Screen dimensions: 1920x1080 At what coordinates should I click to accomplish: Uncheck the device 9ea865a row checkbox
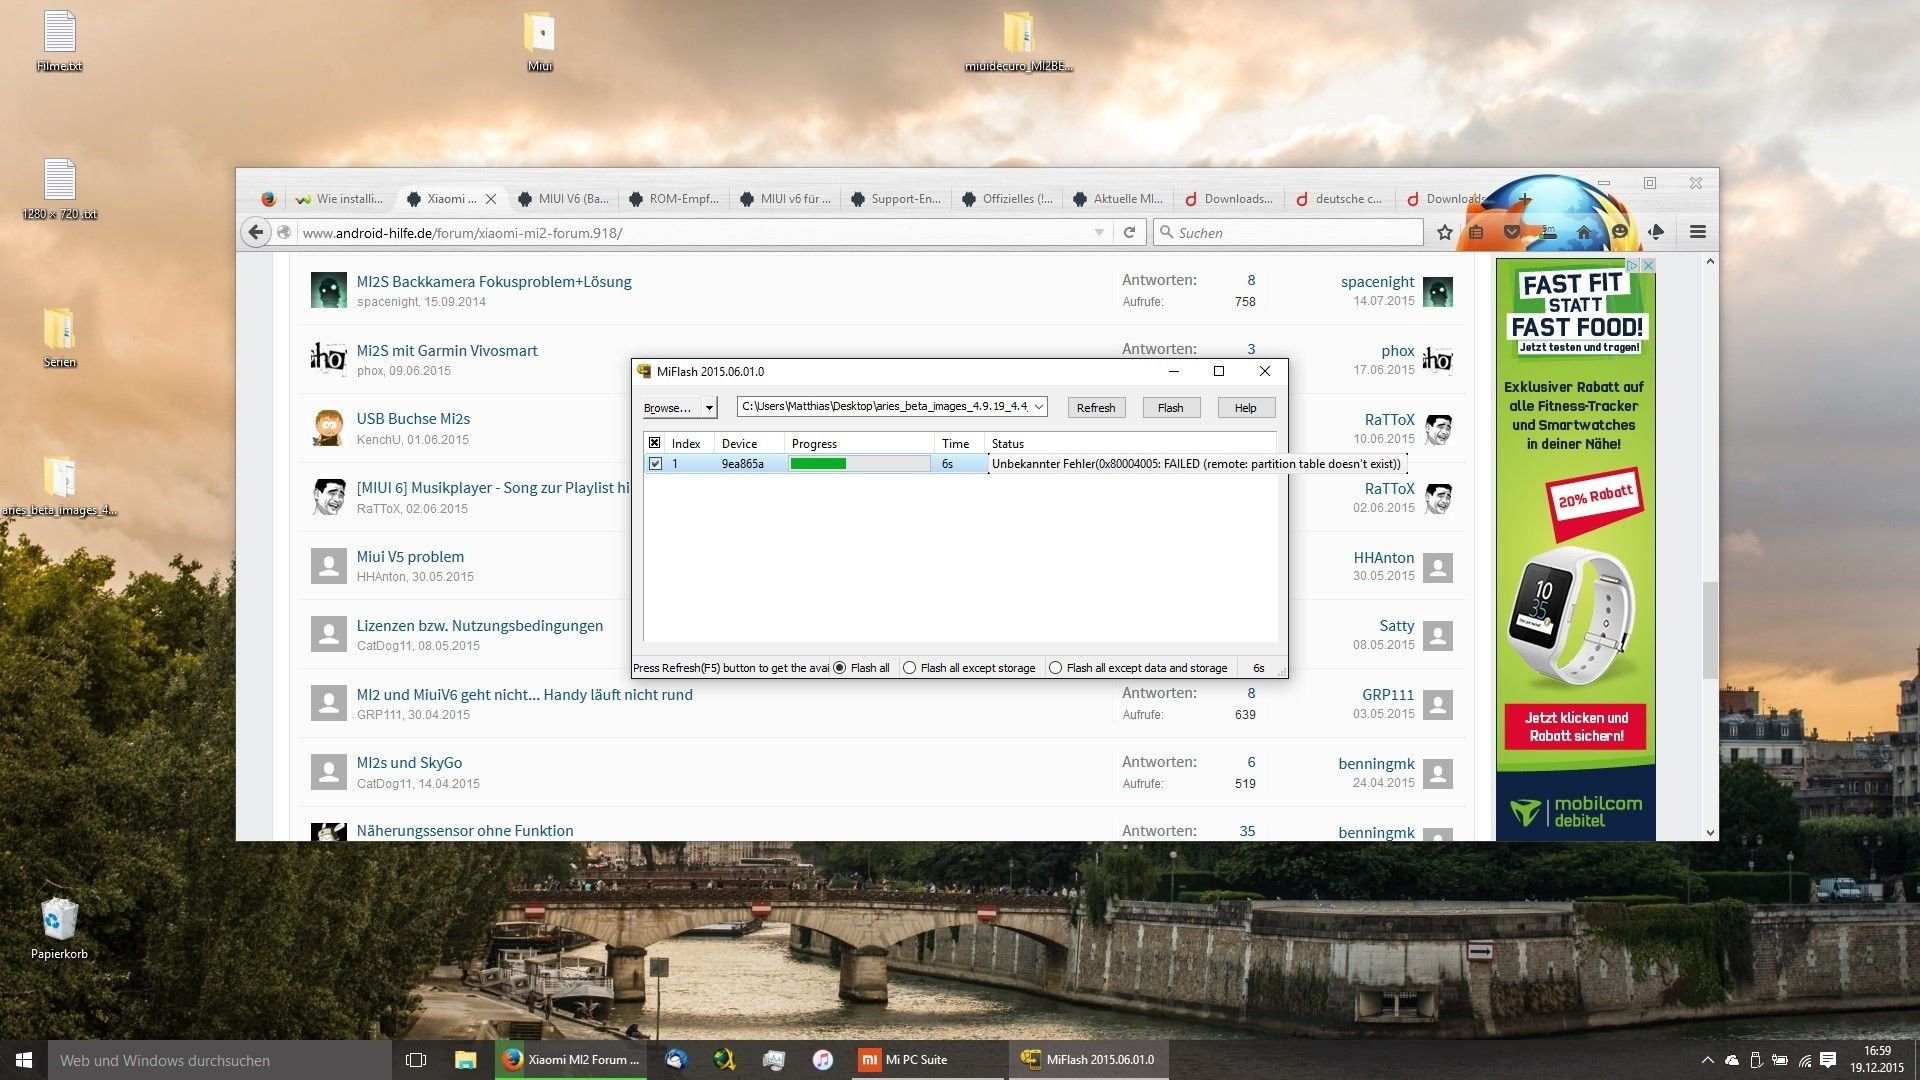[x=655, y=464]
